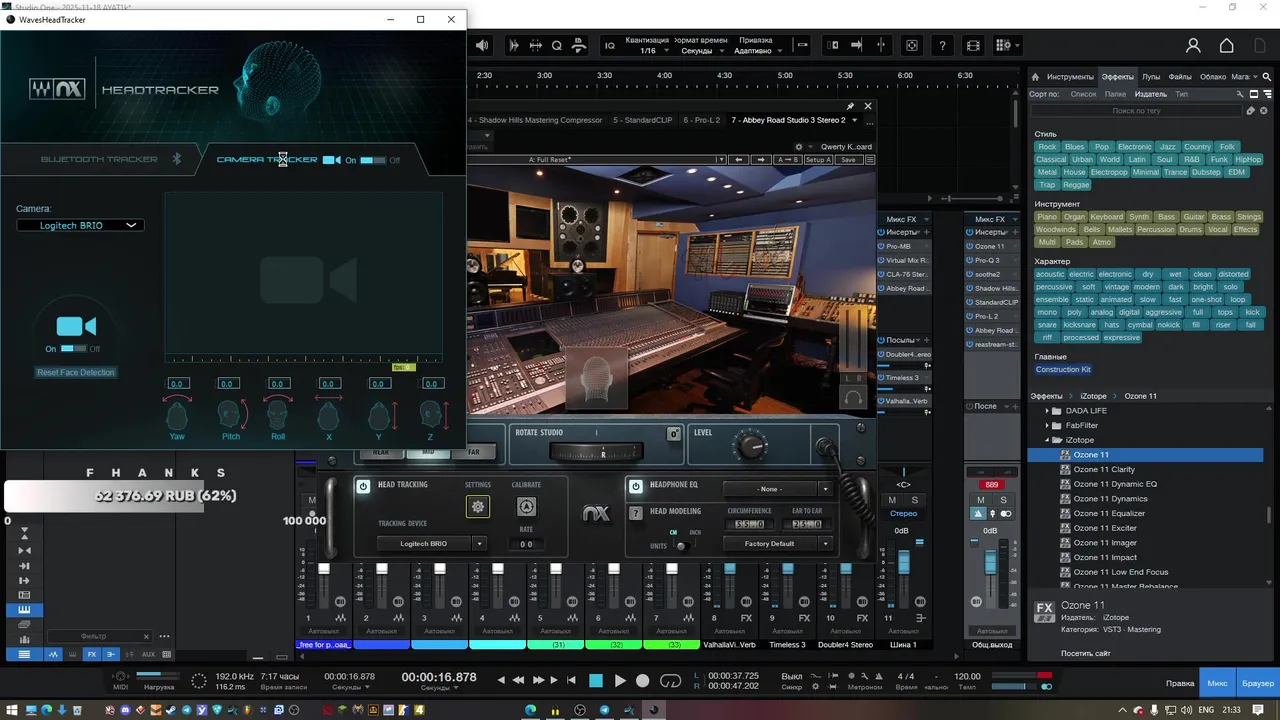Open the Лупы browser tab

point(1151,77)
